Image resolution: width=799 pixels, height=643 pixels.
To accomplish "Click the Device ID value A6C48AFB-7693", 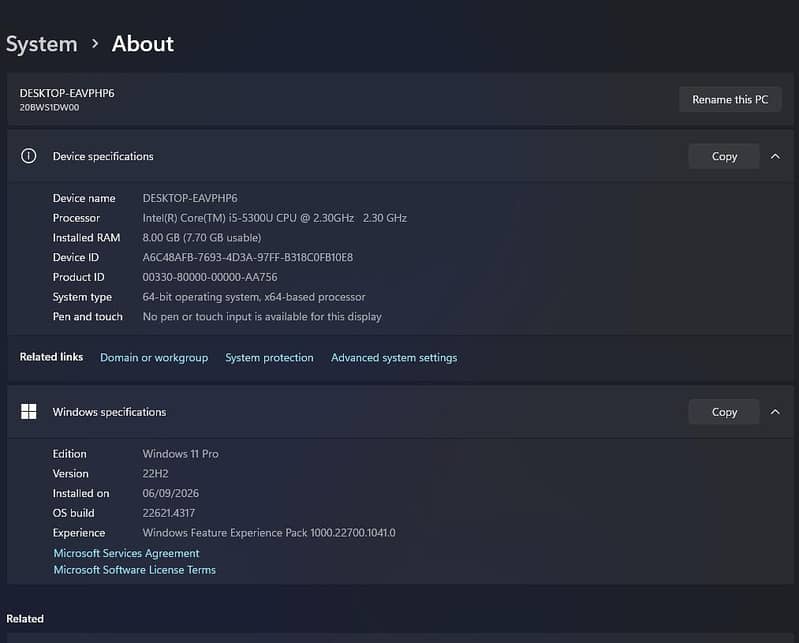I will pos(248,257).
